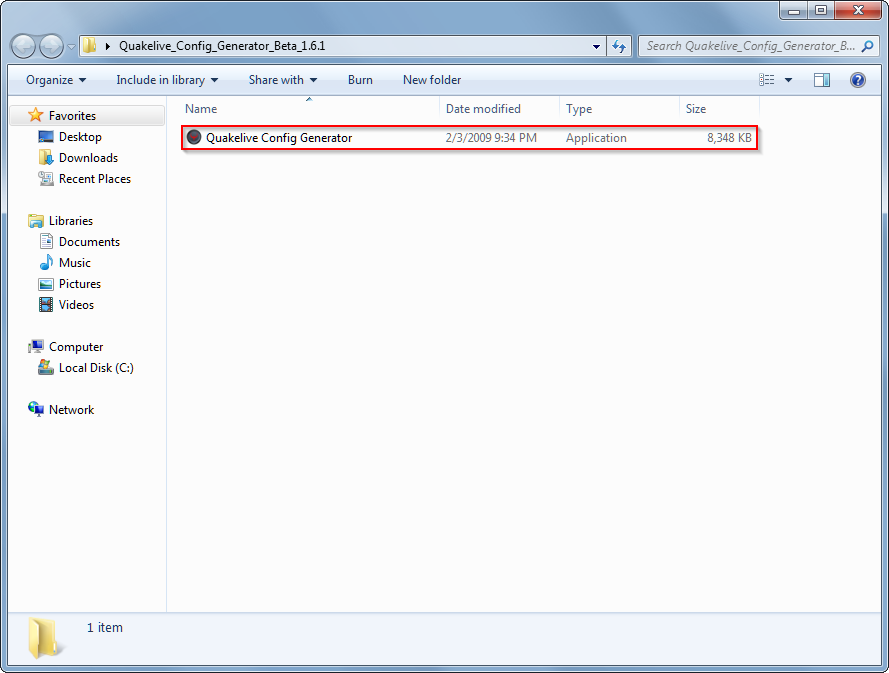Click the Back navigation arrow button
889x673 pixels.
[24, 46]
